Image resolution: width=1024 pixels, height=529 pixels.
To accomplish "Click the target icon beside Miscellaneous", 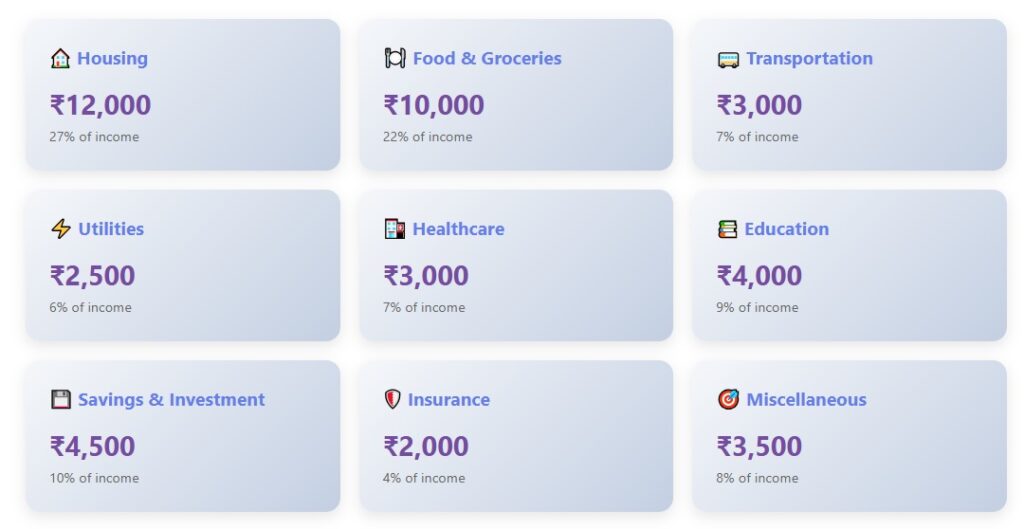I will (728, 400).
